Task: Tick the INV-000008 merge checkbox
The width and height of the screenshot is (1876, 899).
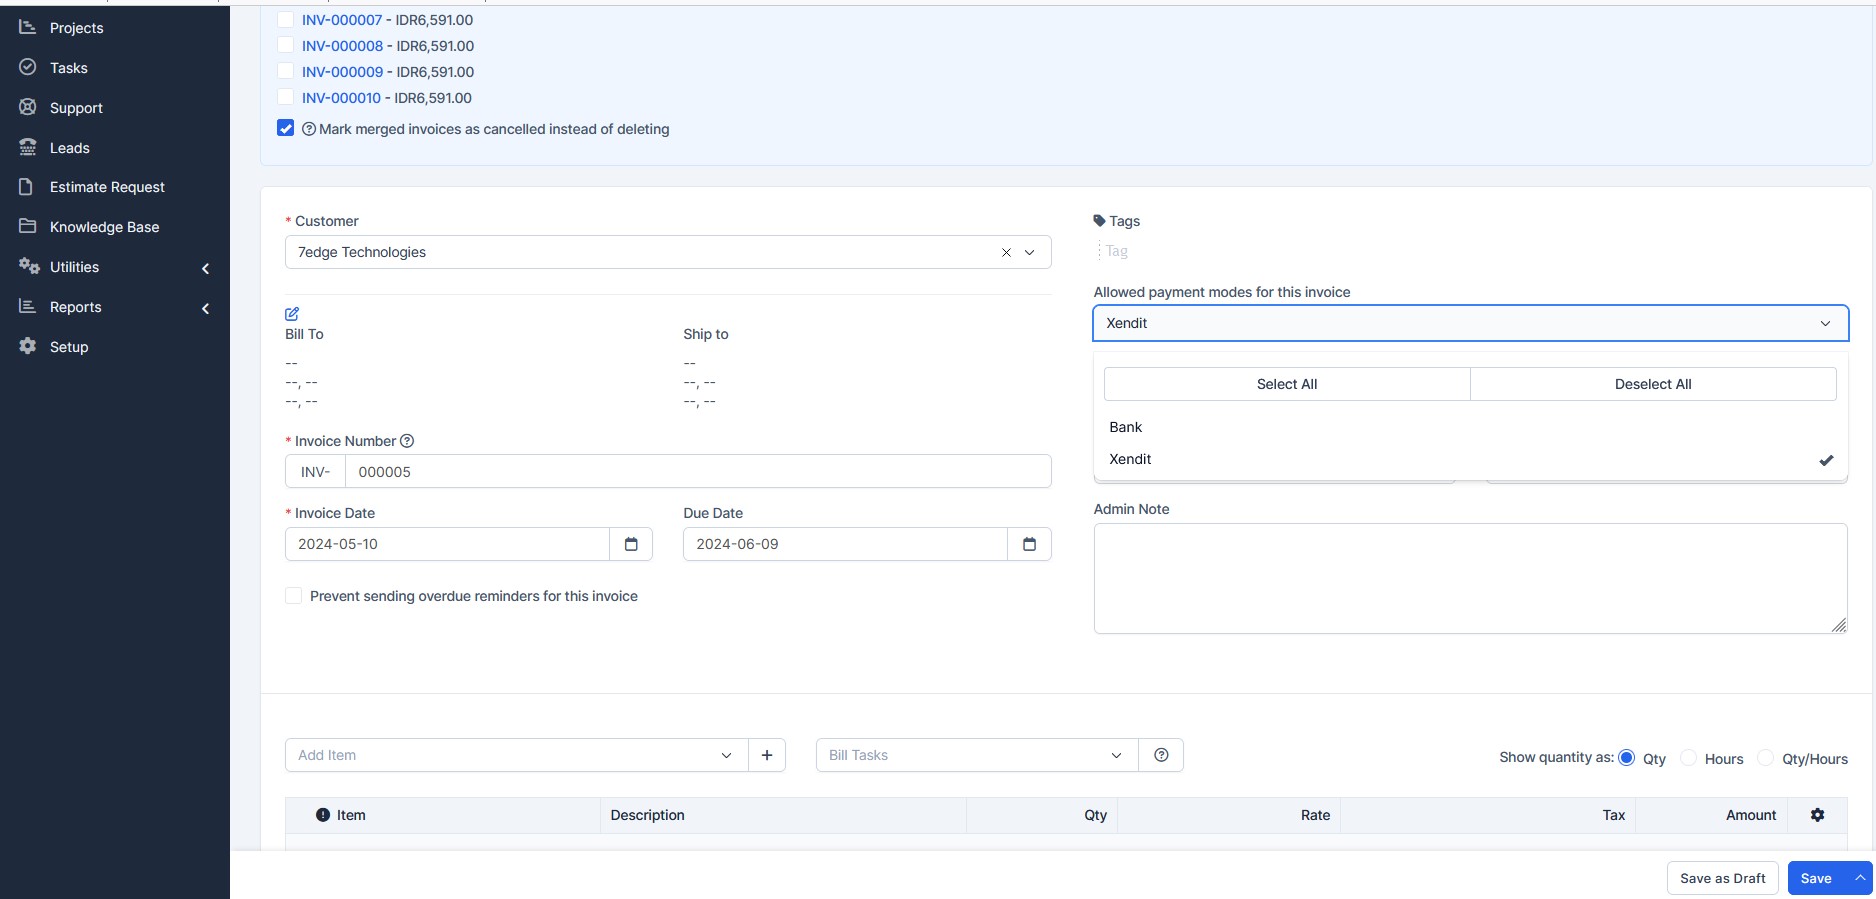Action: [286, 45]
